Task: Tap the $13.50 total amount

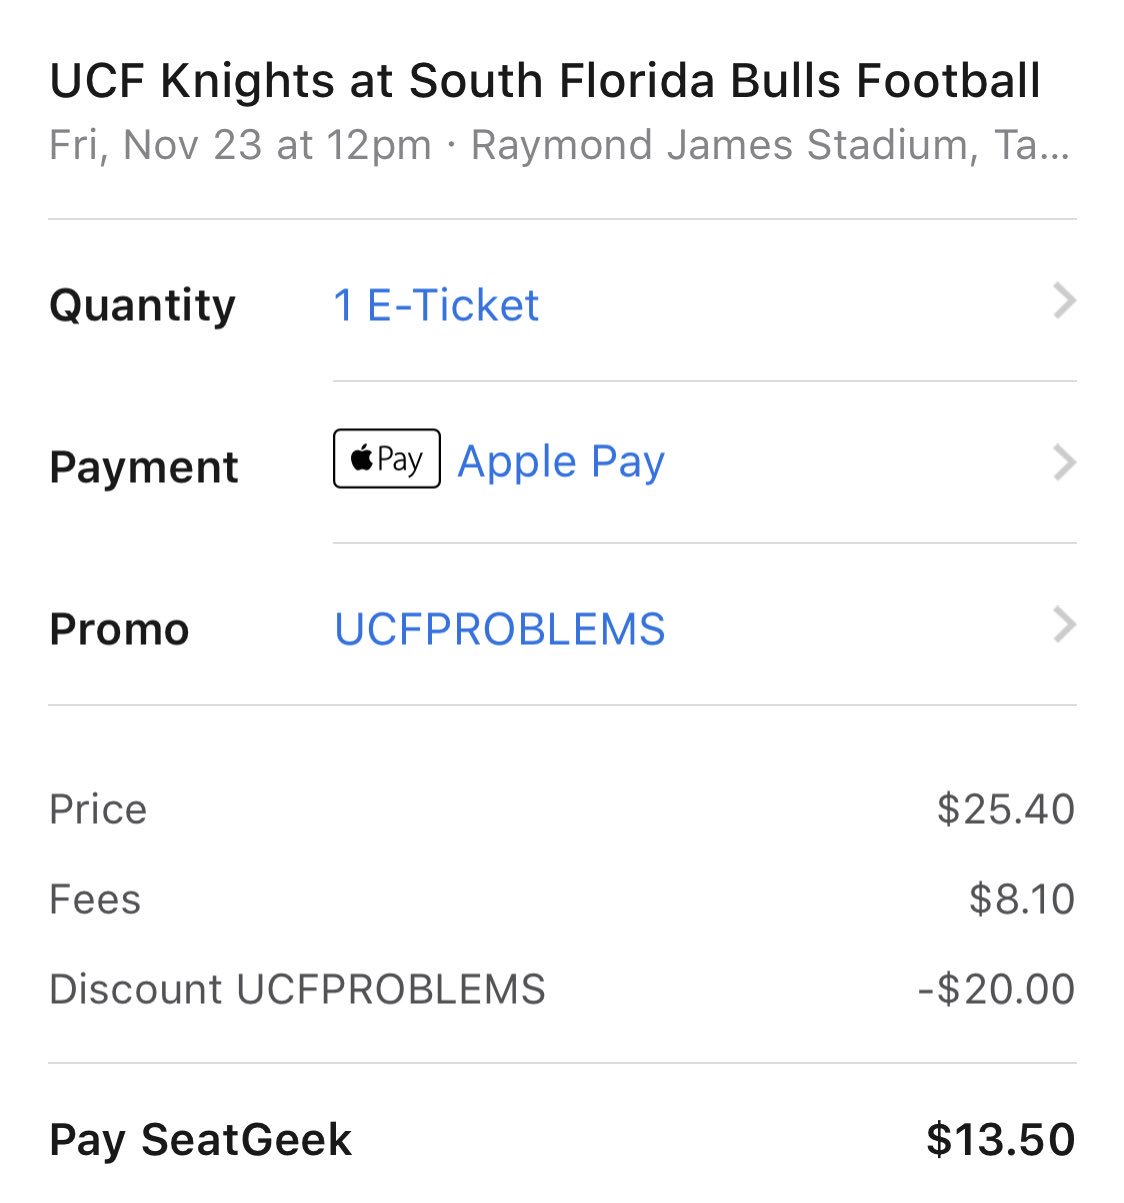Action: (1000, 1140)
